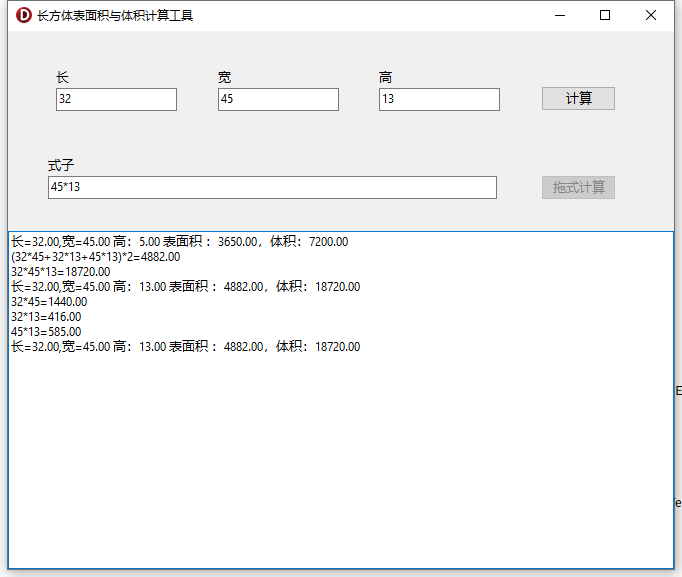Screen dimensions: 682x577
Task: Click the window title 长方体表面积与体积计算工具
Action: (115, 16)
